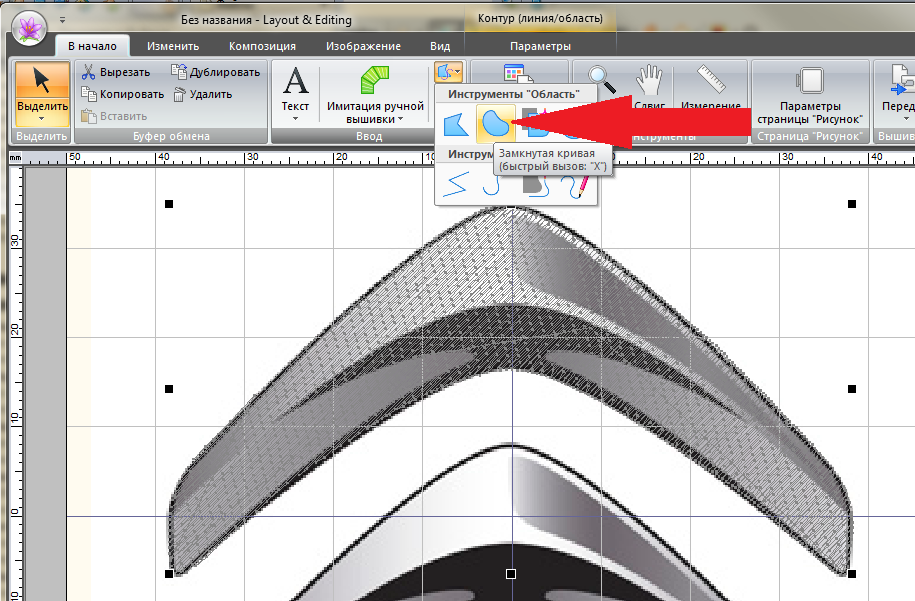Click the Копировать command
Screen dimensions: 915x601
[x=120, y=94]
